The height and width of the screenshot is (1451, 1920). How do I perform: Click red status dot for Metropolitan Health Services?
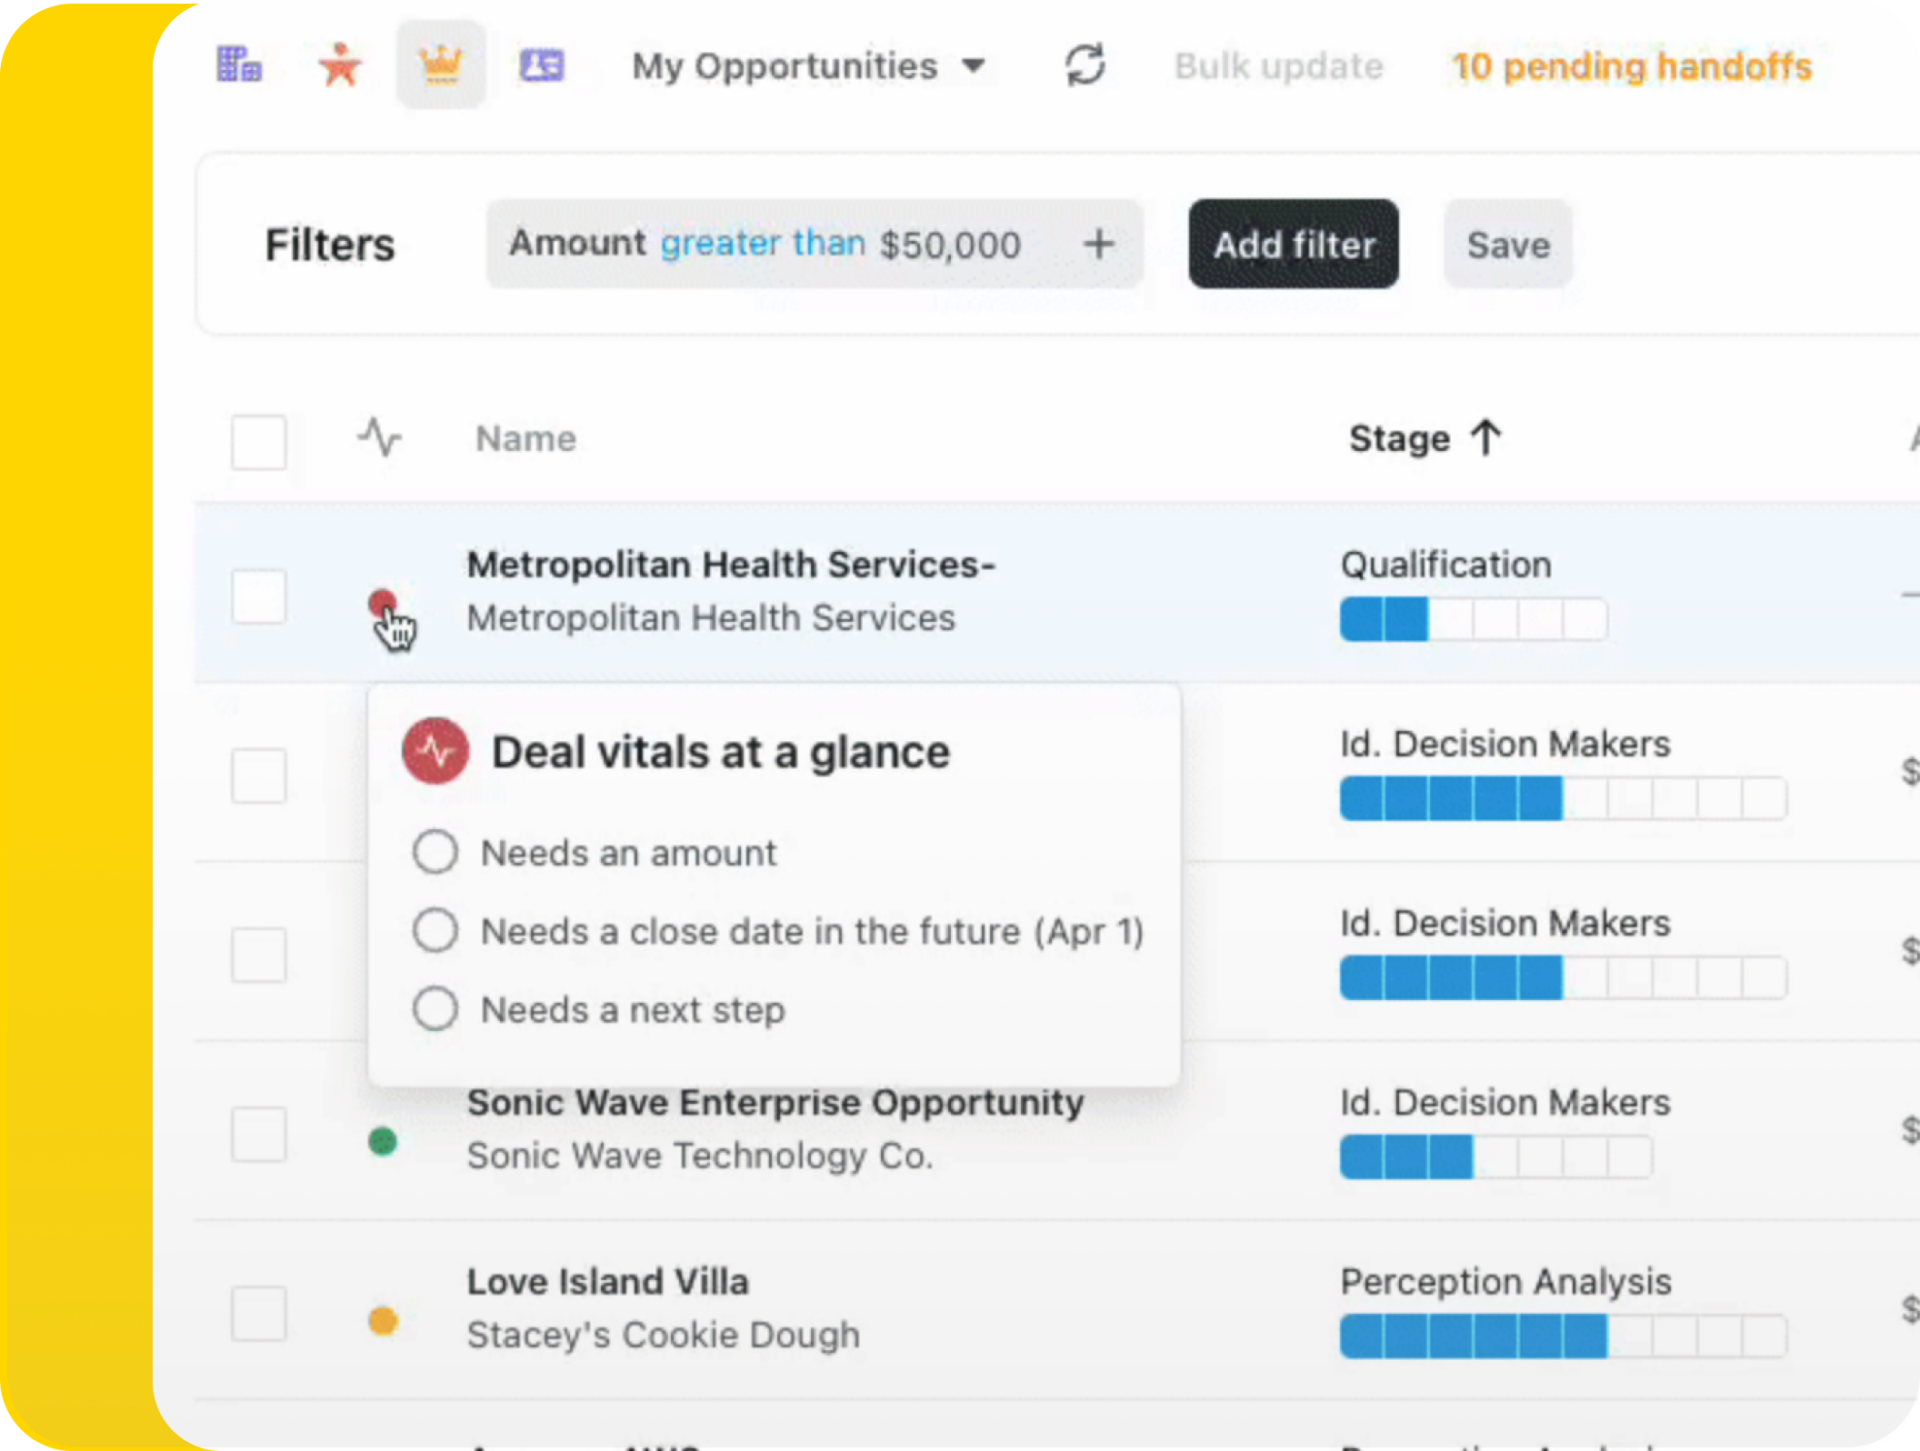pyautogui.click(x=382, y=603)
